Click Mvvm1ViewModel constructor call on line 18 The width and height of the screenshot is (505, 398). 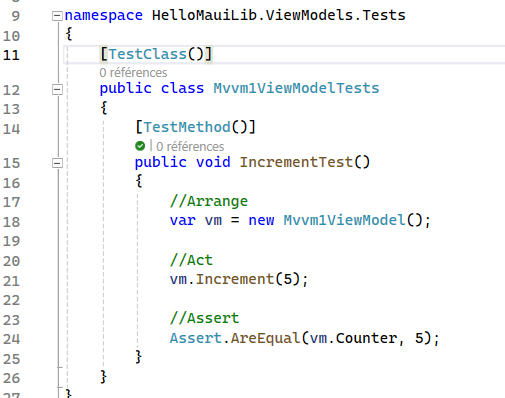(x=345, y=220)
